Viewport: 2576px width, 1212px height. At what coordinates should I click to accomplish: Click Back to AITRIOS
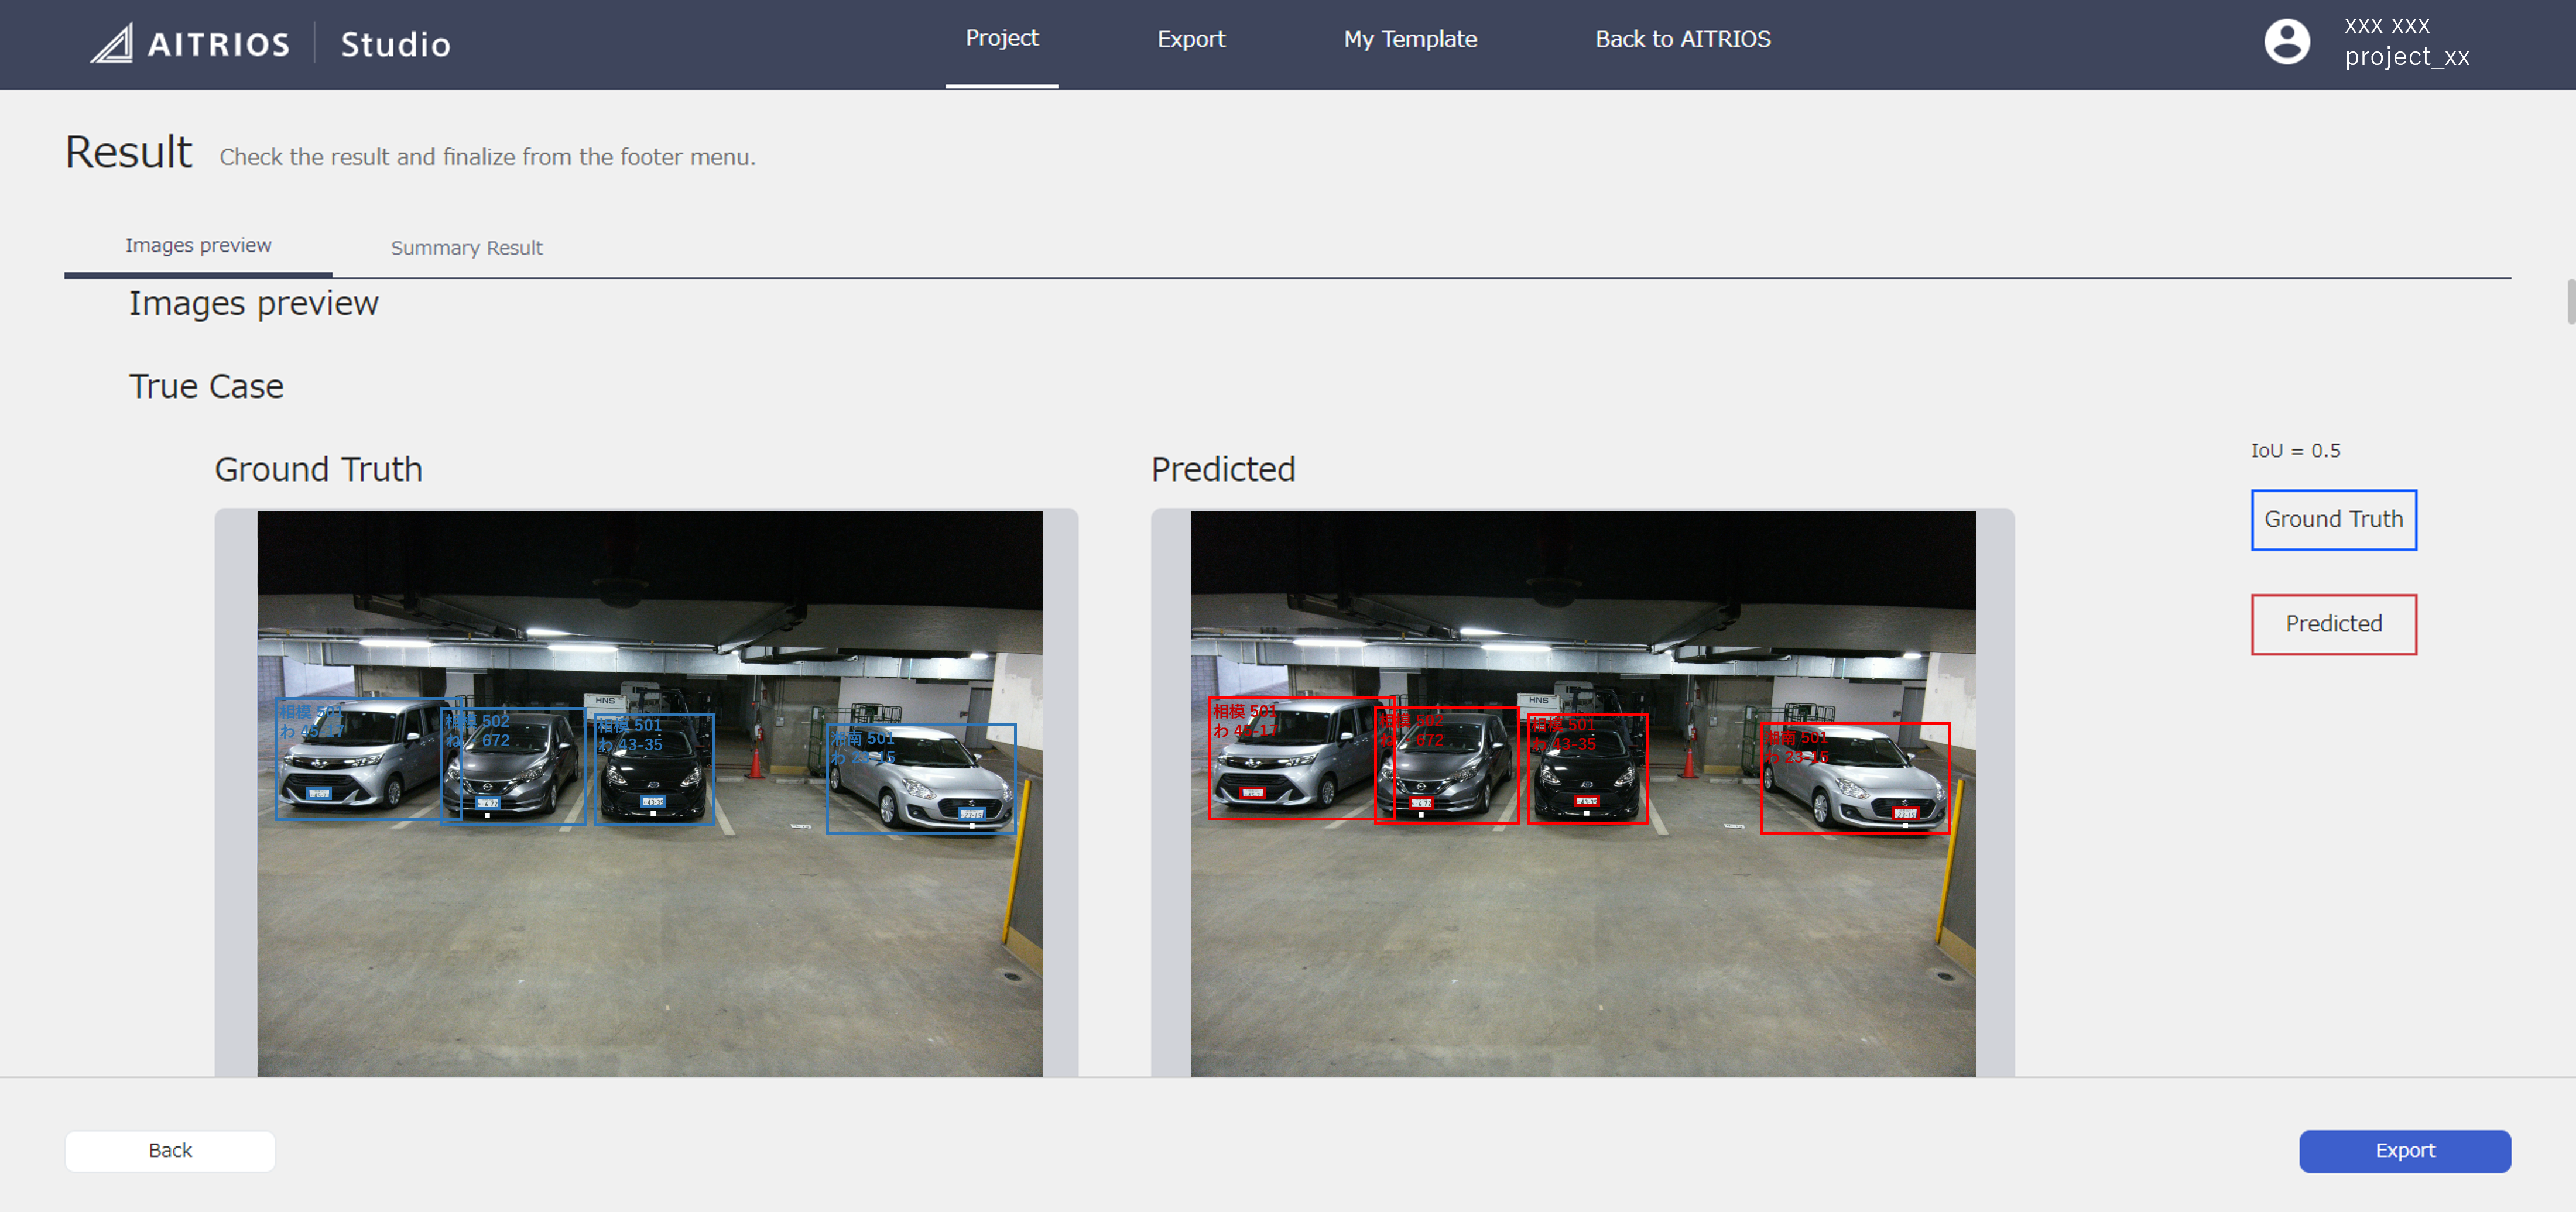(x=1682, y=39)
